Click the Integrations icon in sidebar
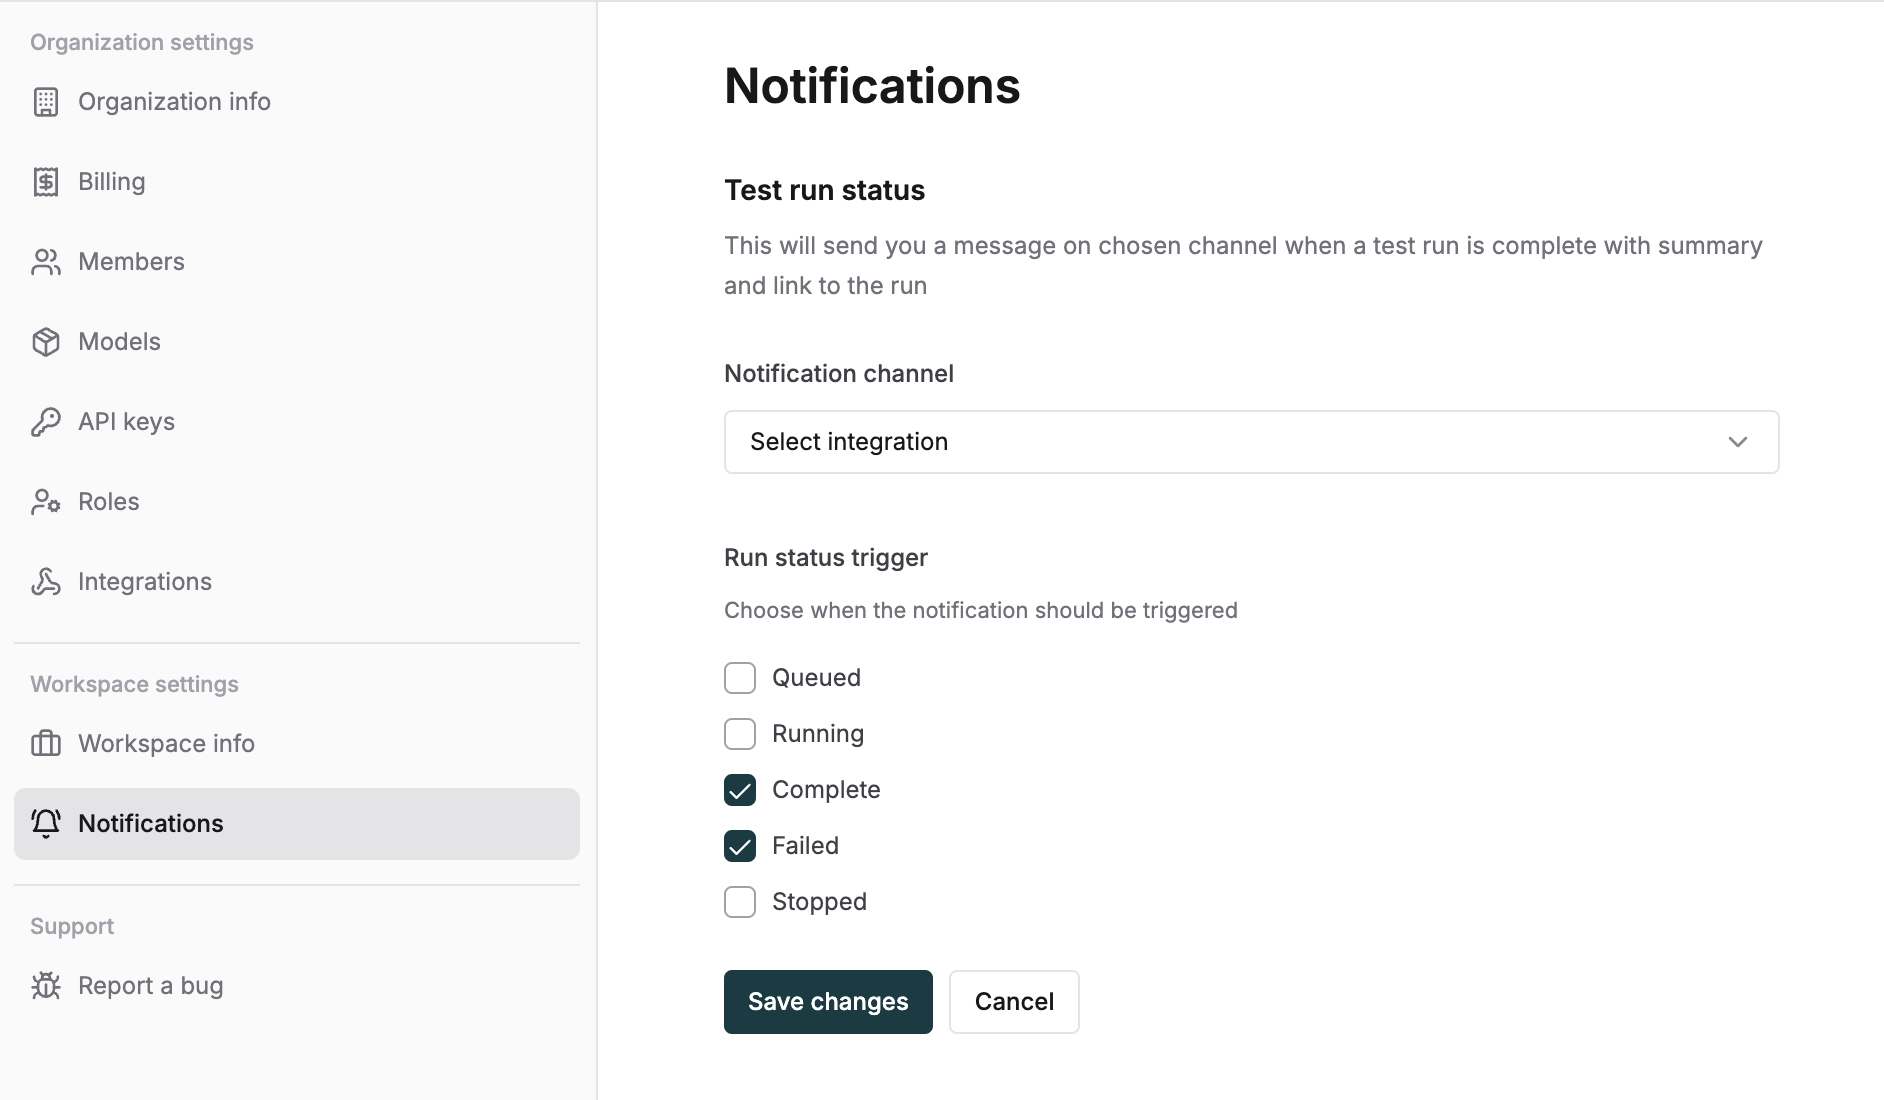 (x=47, y=581)
